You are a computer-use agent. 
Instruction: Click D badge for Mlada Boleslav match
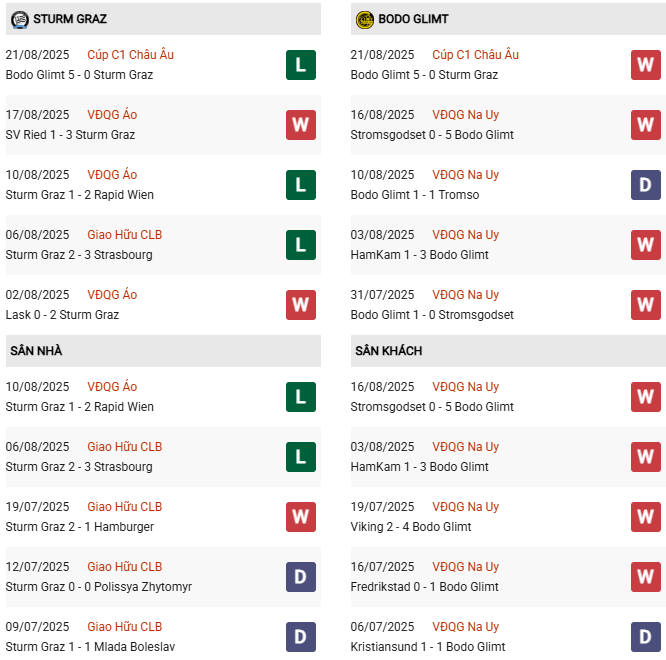300,637
